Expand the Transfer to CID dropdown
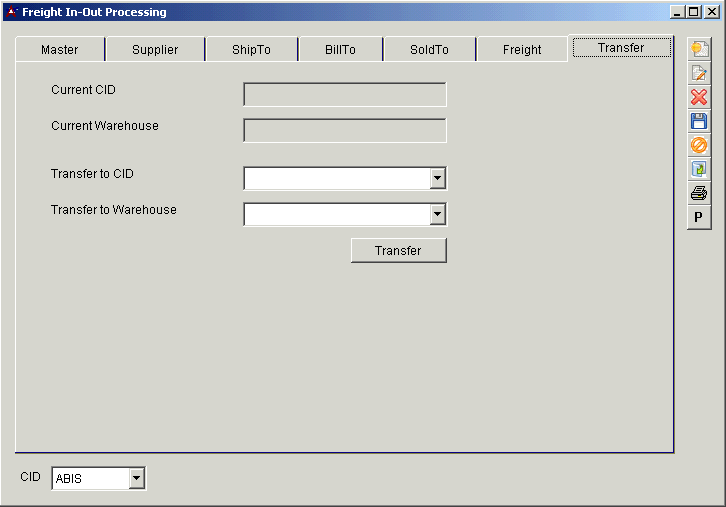726x507 pixels. pyautogui.click(x=437, y=178)
